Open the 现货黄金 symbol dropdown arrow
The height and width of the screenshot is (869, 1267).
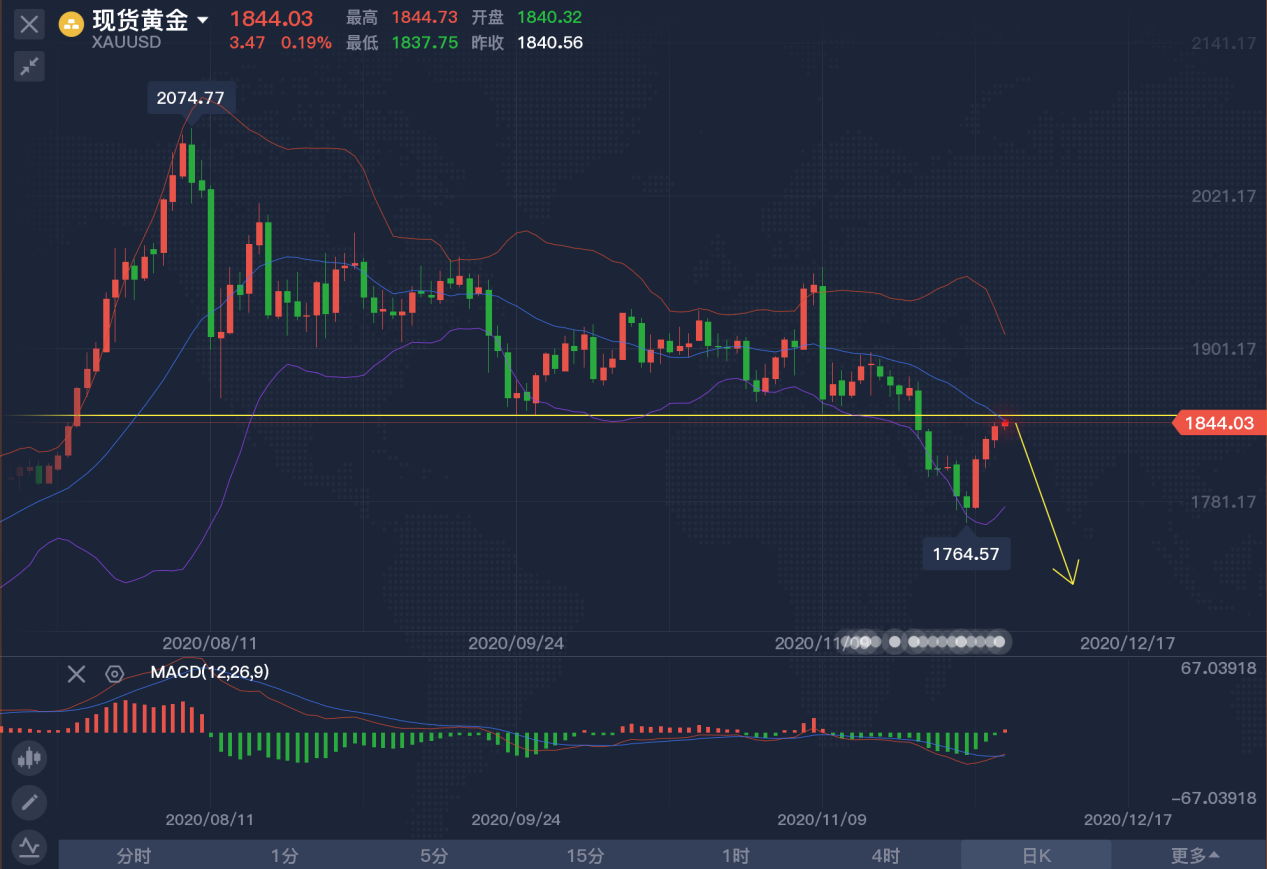[x=203, y=20]
